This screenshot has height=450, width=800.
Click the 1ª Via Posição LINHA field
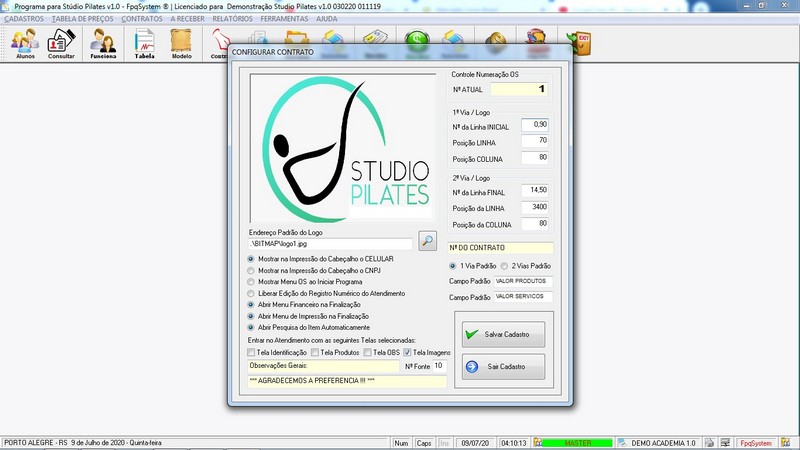click(535, 140)
